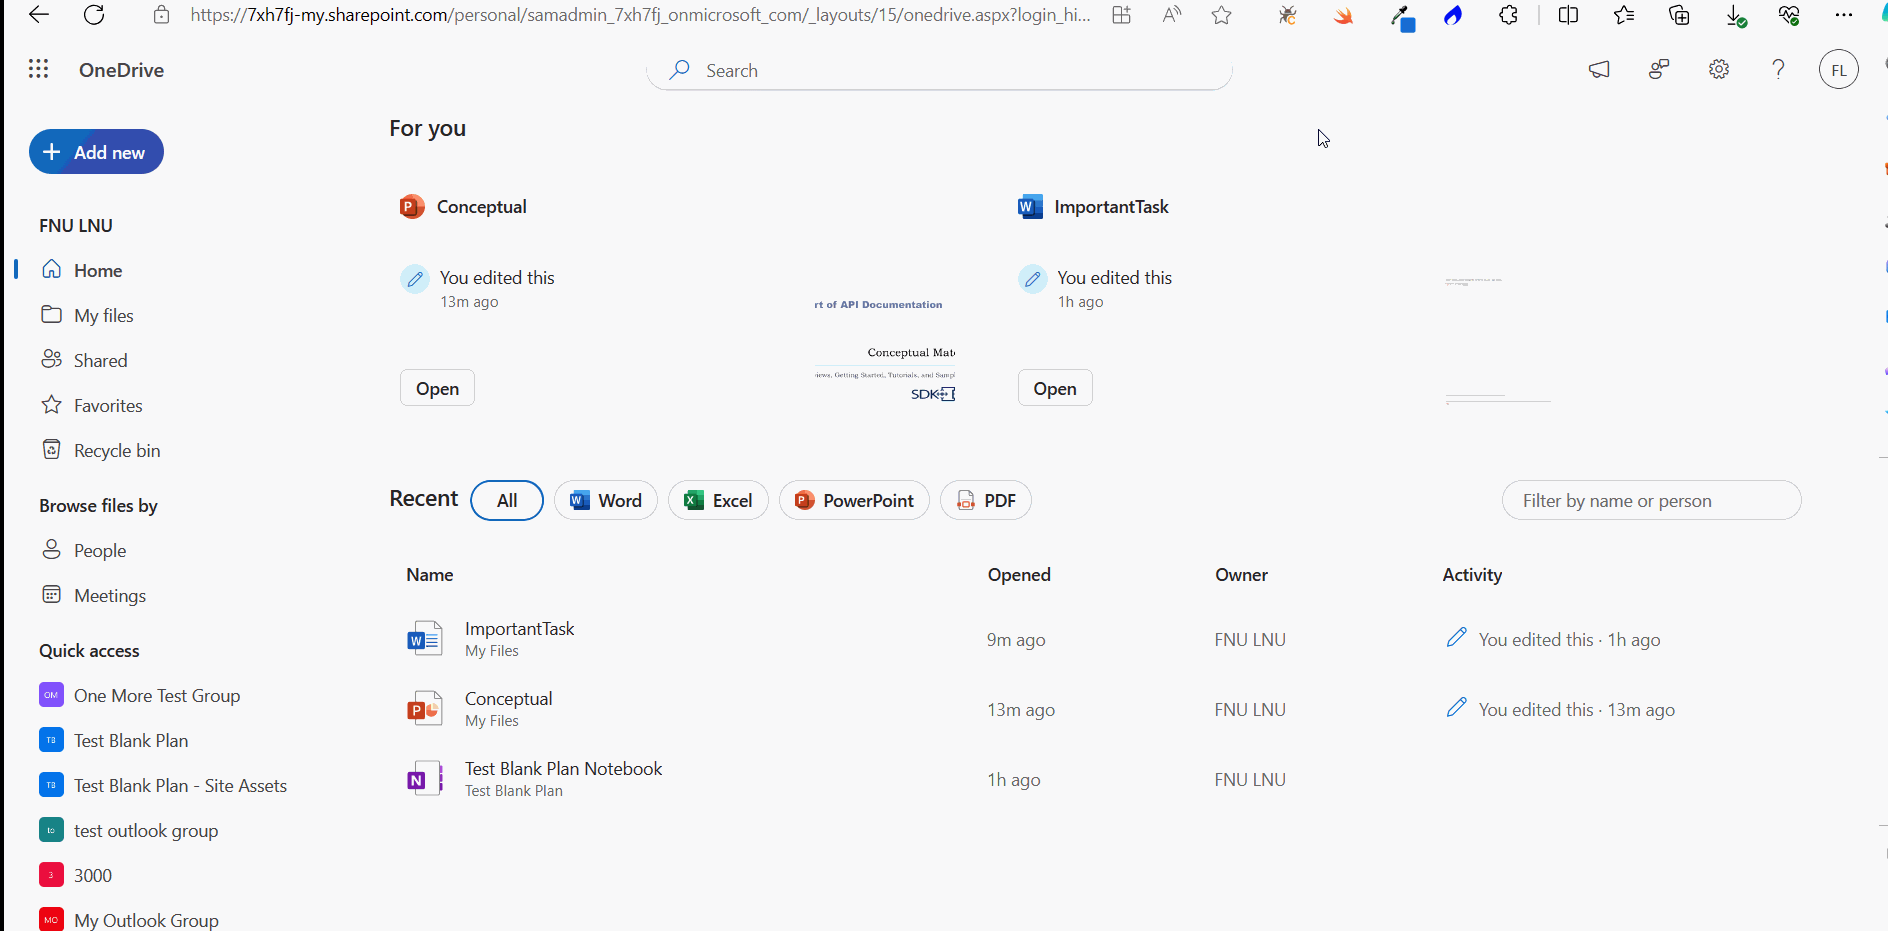Add page to favorites star icon

1222,15
